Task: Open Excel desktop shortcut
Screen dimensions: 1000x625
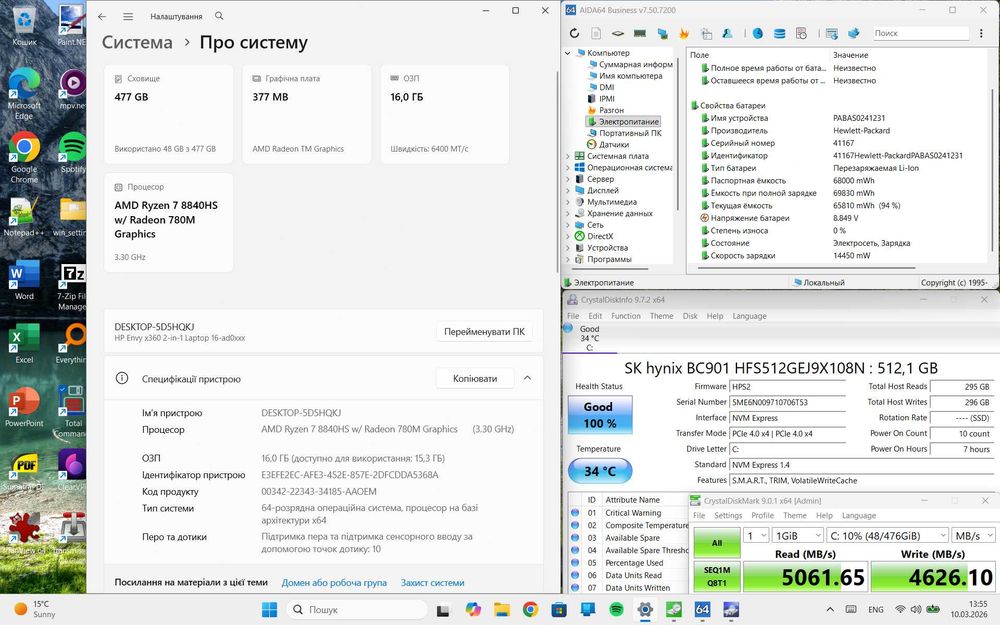Action: coord(24,344)
